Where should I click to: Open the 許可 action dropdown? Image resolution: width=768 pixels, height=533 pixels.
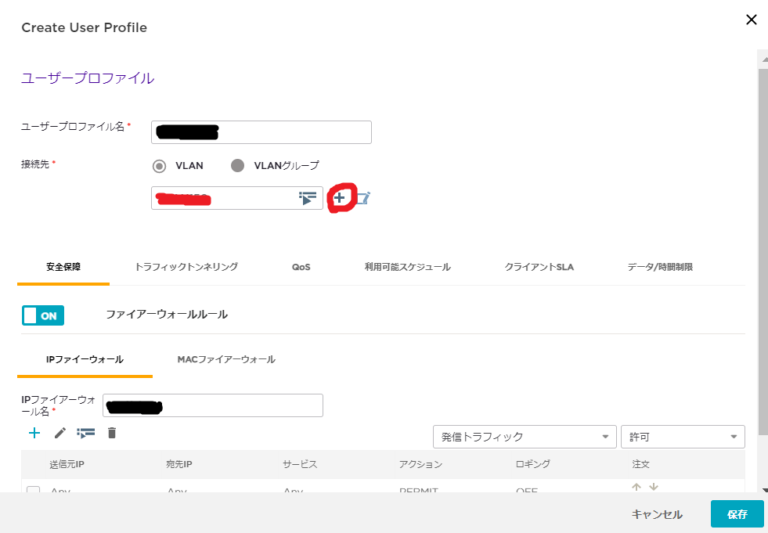pos(682,437)
